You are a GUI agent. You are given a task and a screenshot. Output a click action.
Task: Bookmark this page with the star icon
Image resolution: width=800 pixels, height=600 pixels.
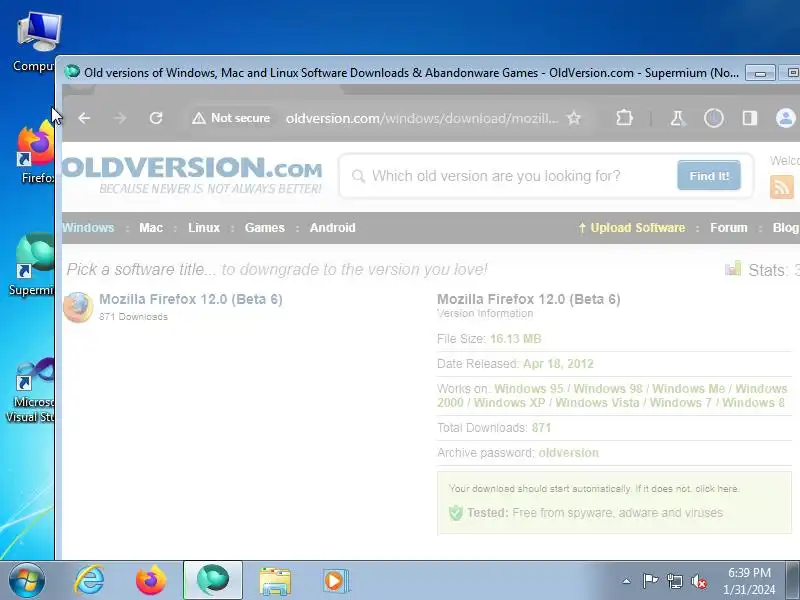[574, 118]
